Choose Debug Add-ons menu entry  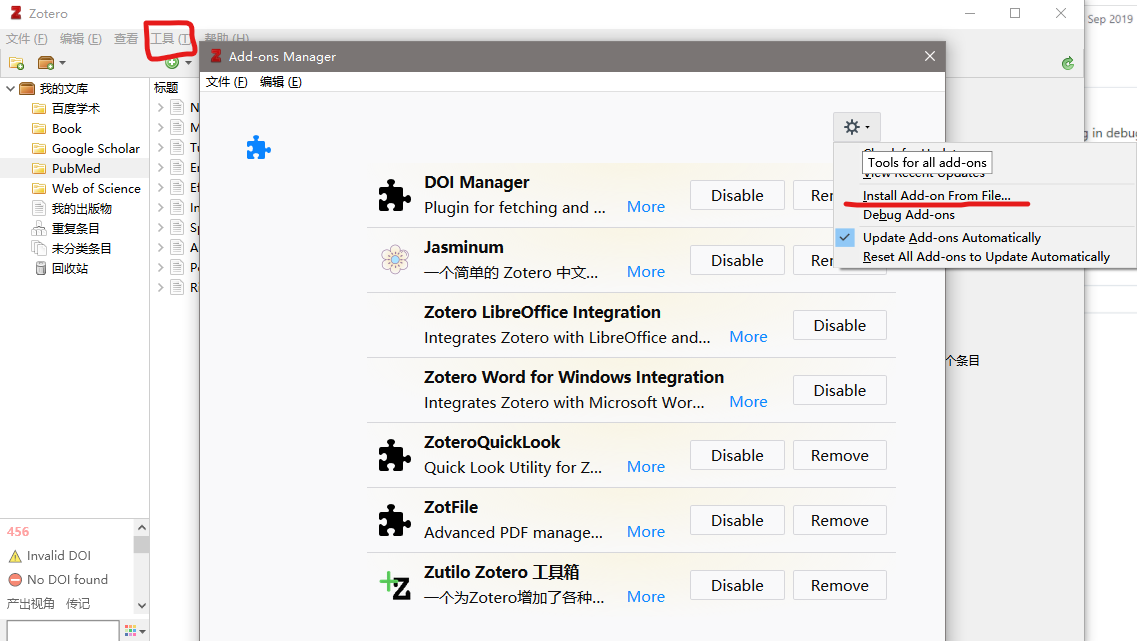click(909, 215)
